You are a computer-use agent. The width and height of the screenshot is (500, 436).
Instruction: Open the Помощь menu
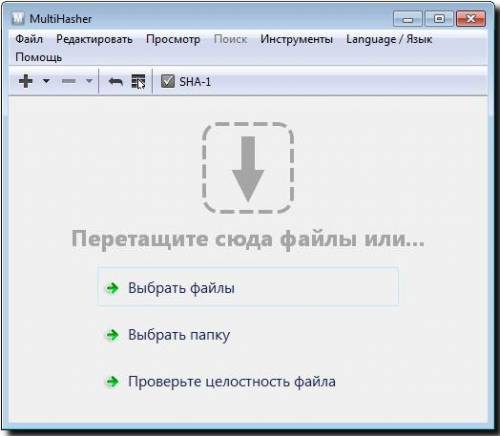click(38, 57)
